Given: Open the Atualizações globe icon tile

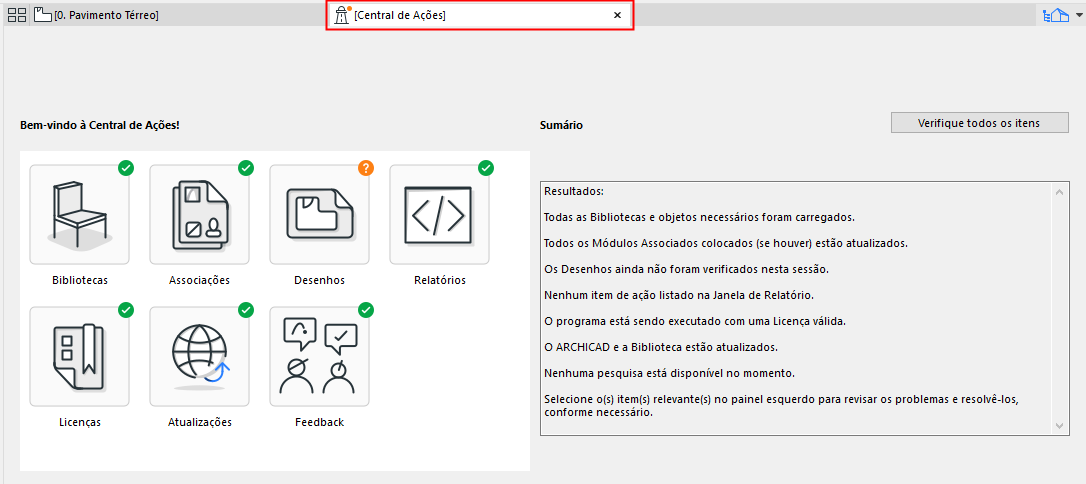Looking at the screenshot, I should (x=199, y=357).
